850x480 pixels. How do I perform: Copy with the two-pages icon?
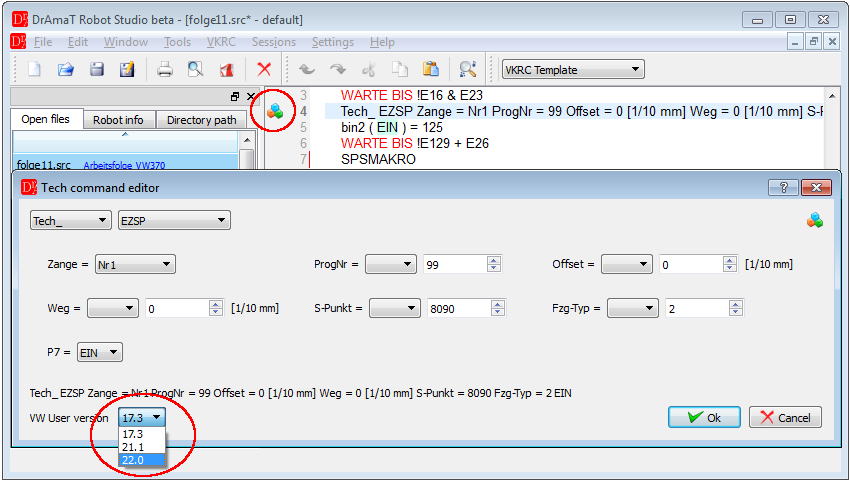tap(400, 69)
